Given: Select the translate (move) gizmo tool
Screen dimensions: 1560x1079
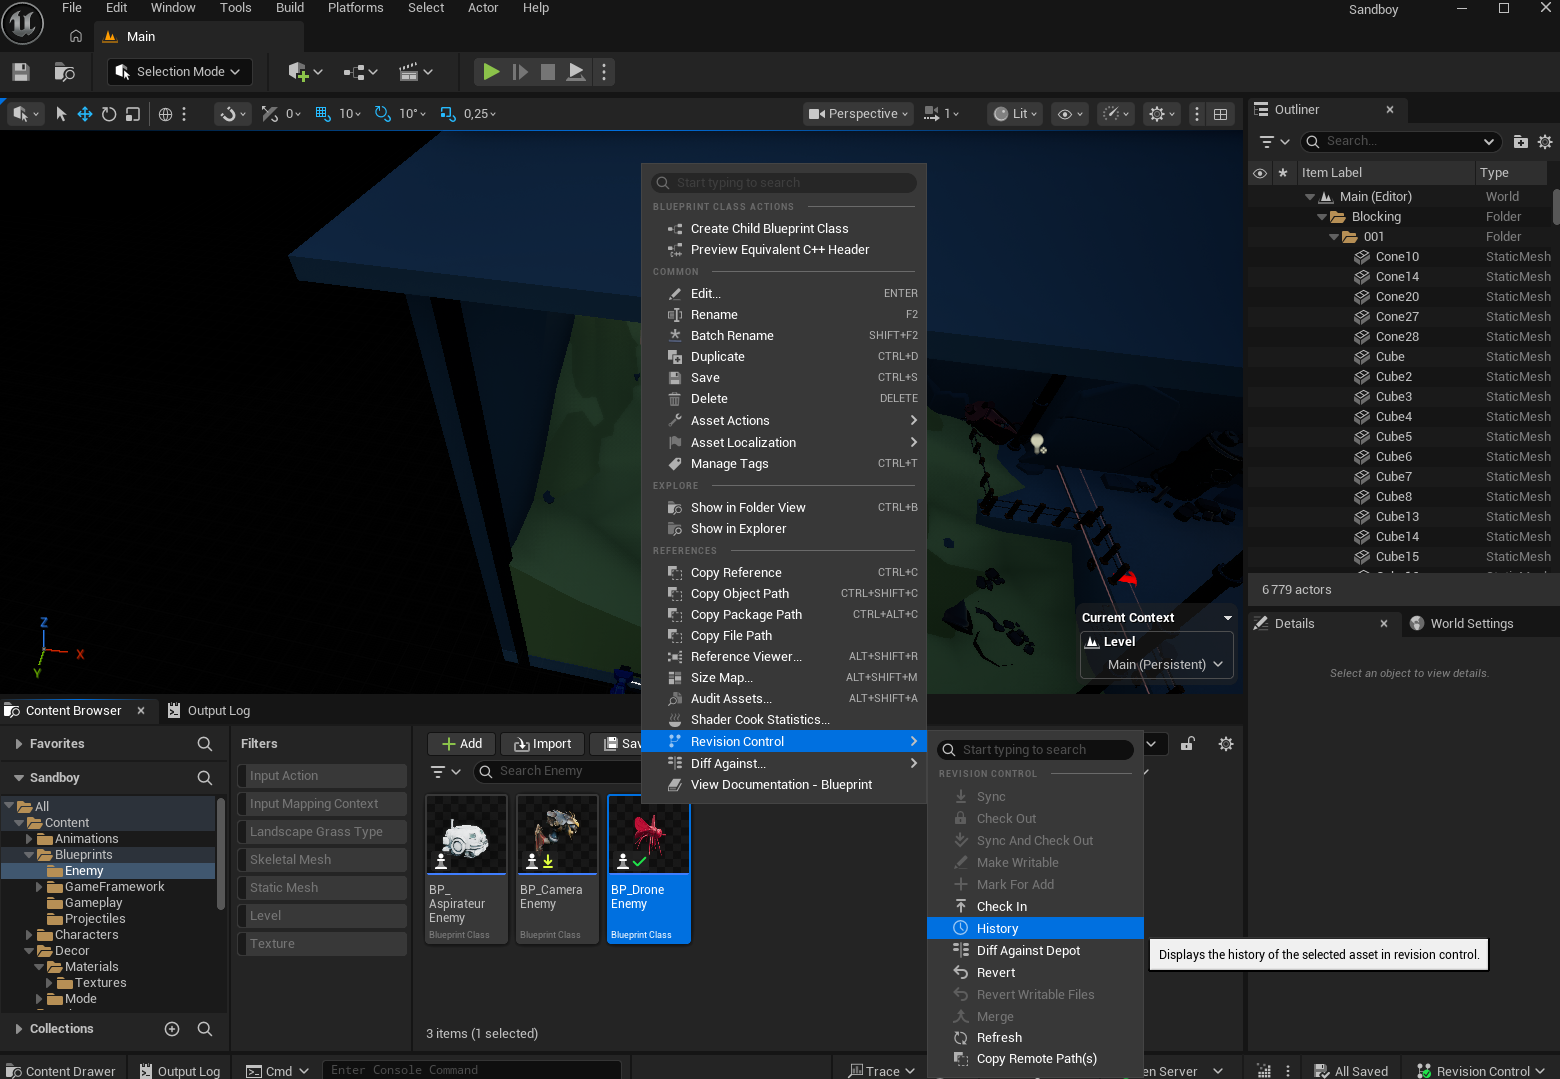Looking at the screenshot, I should 85,114.
